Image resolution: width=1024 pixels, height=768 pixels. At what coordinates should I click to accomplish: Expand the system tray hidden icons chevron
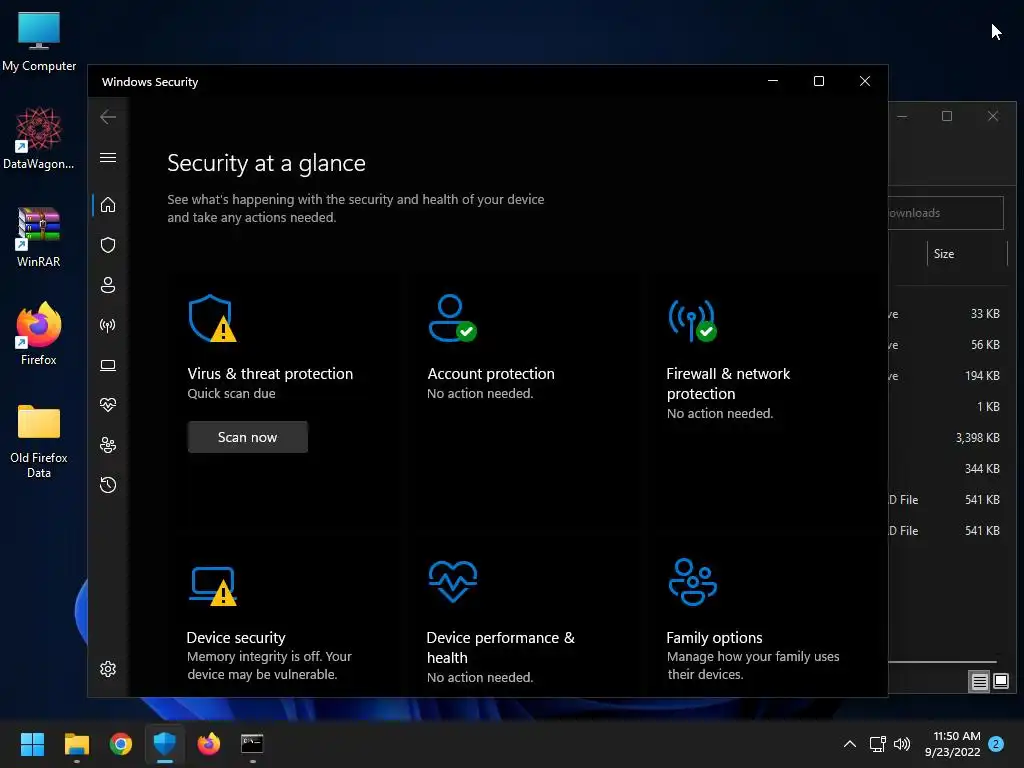coord(850,744)
